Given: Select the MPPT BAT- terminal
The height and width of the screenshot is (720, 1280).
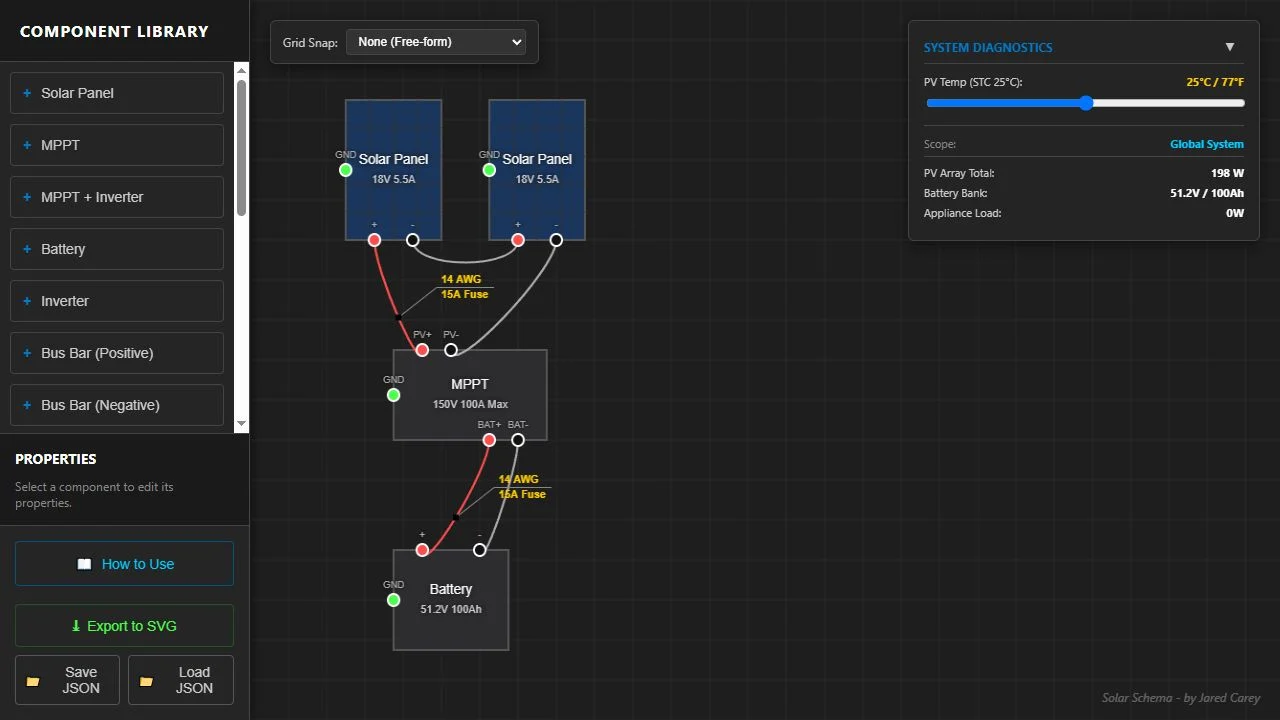Looking at the screenshot, I should (518, 440).
